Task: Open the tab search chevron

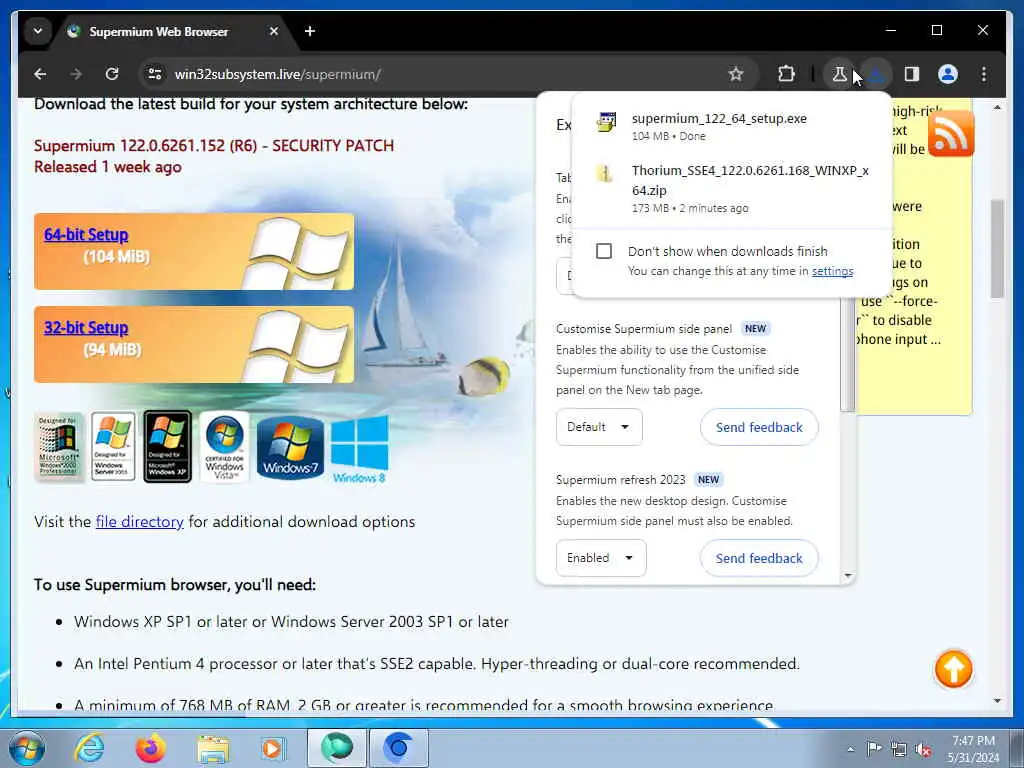Action: point(38,31)
